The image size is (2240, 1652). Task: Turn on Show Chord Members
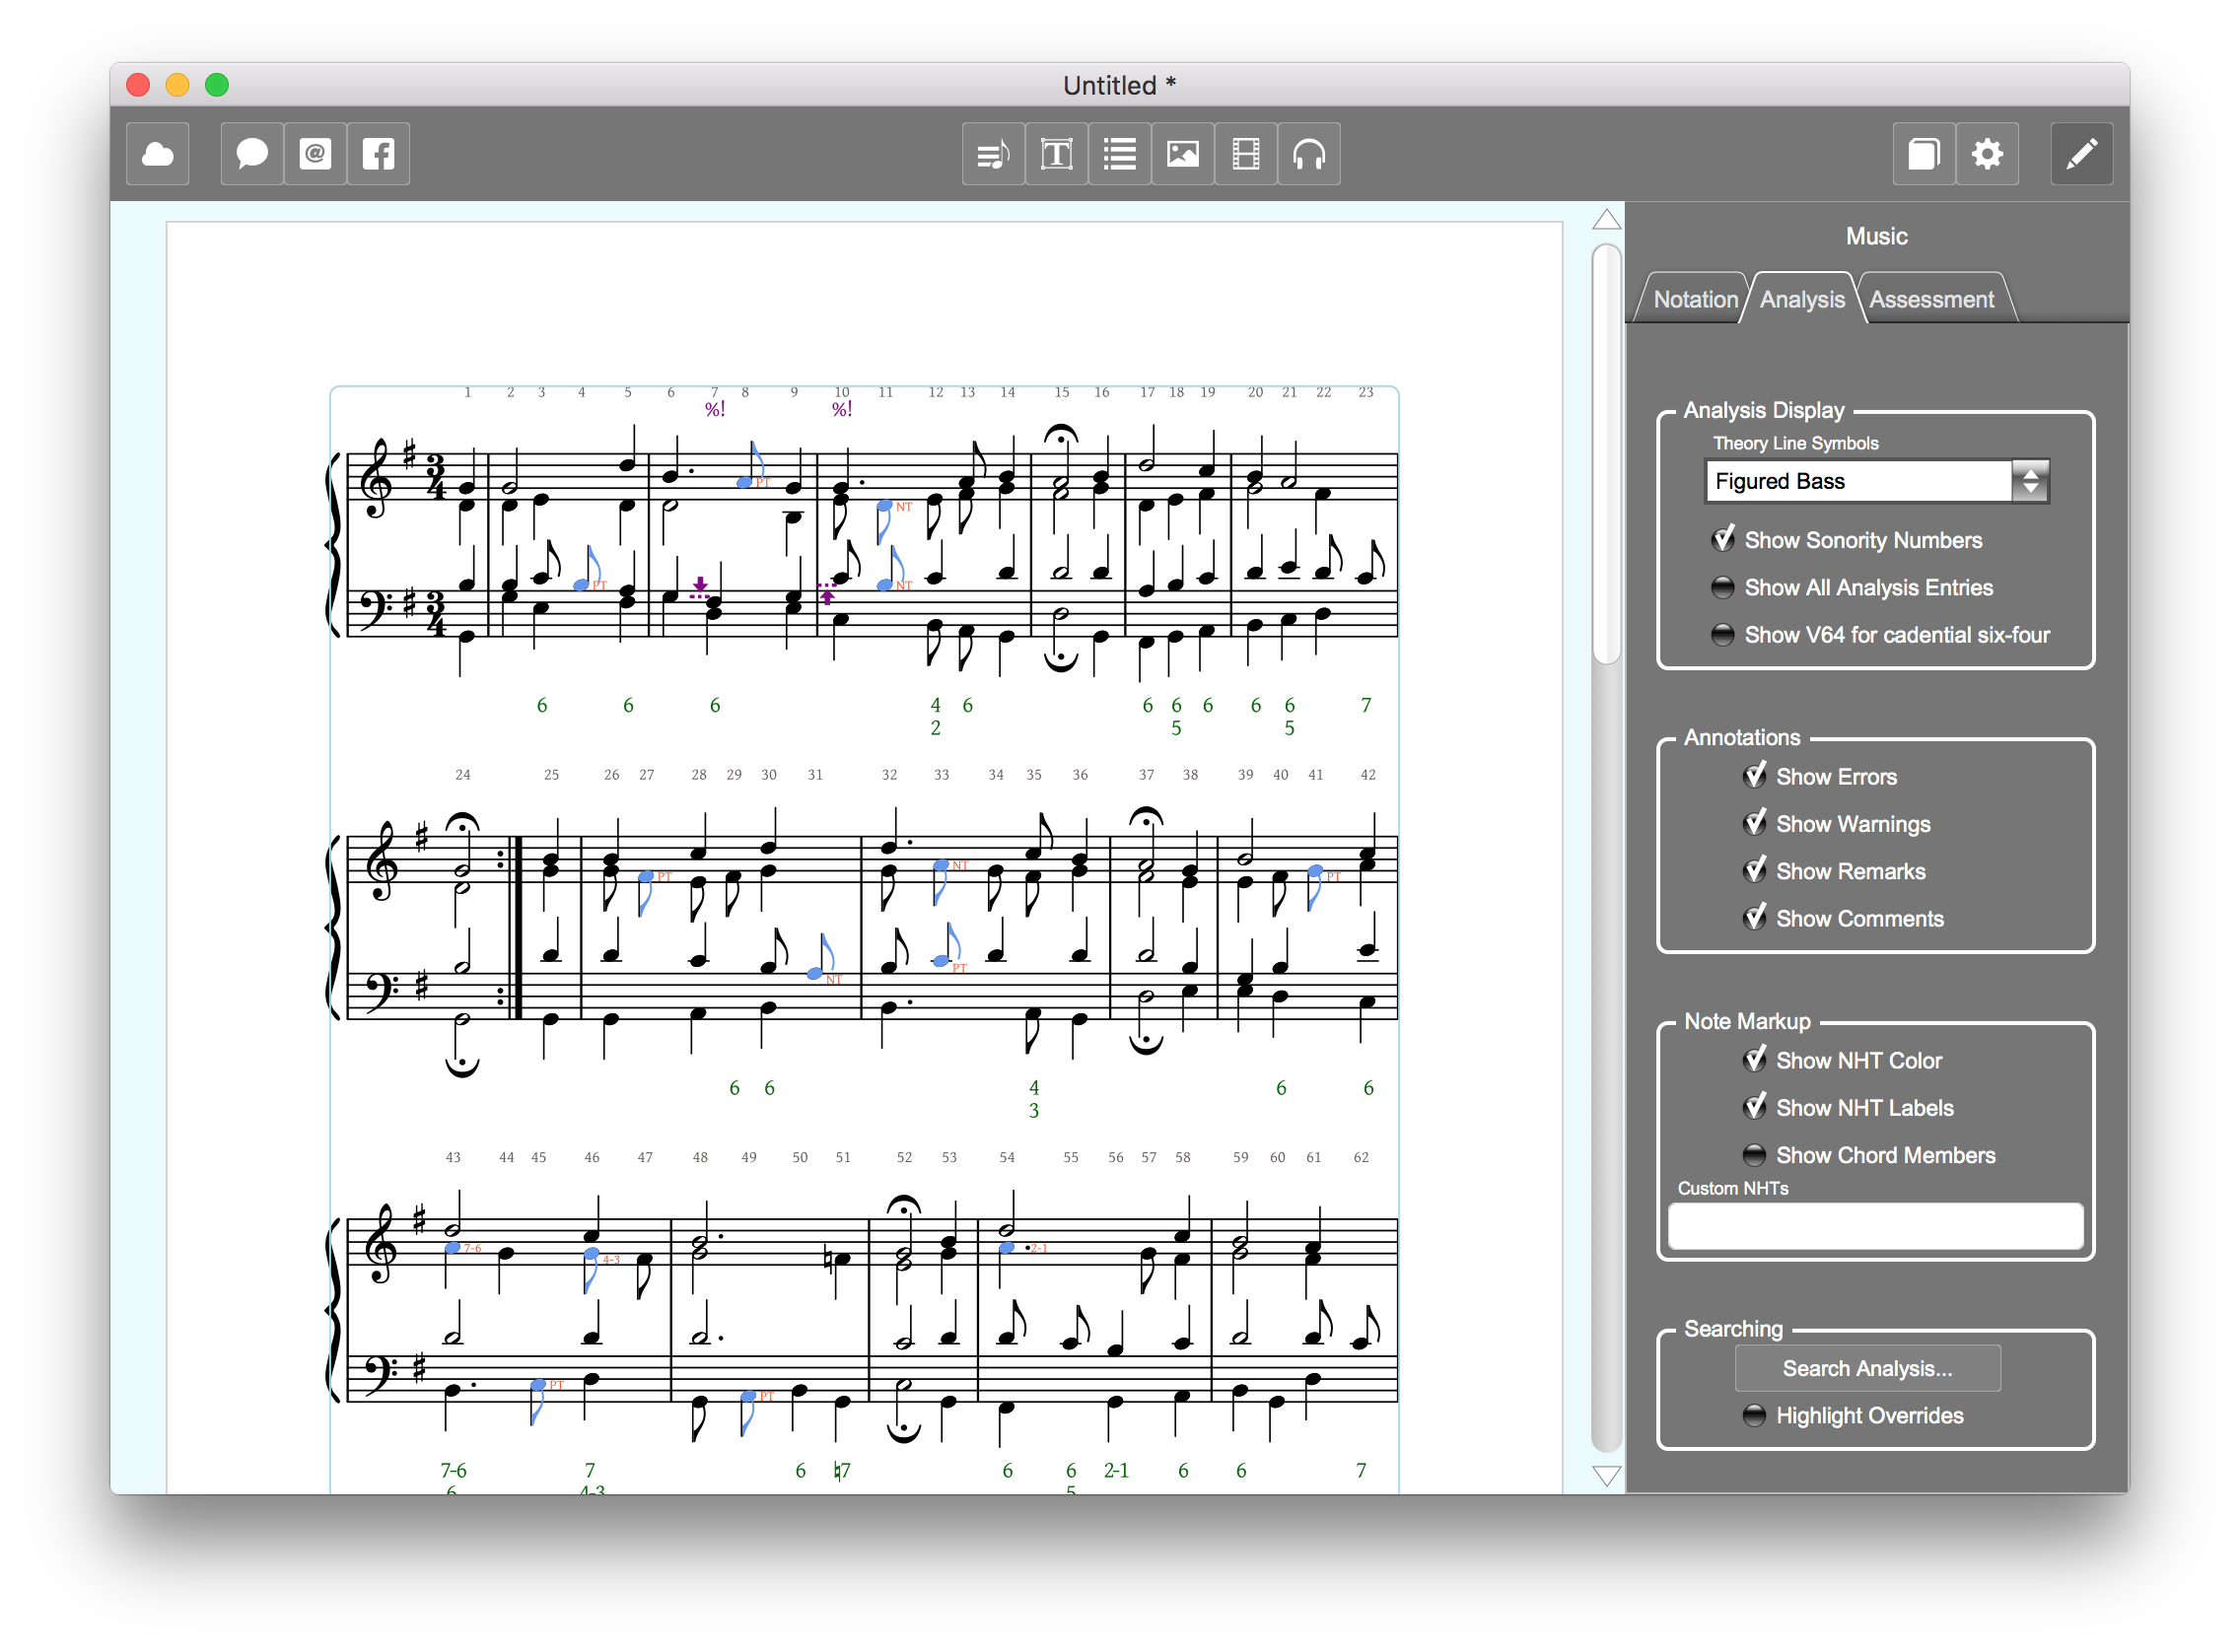coord(1754,1155)
